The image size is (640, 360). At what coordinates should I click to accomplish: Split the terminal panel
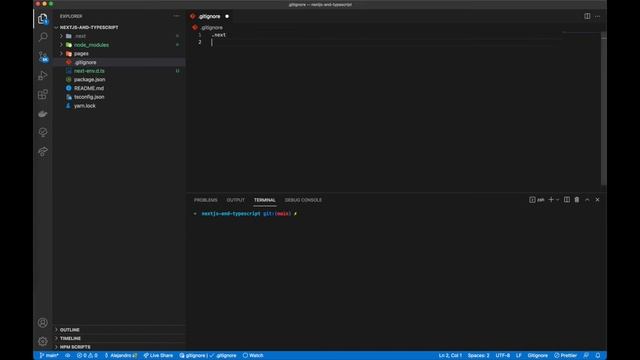567,200
